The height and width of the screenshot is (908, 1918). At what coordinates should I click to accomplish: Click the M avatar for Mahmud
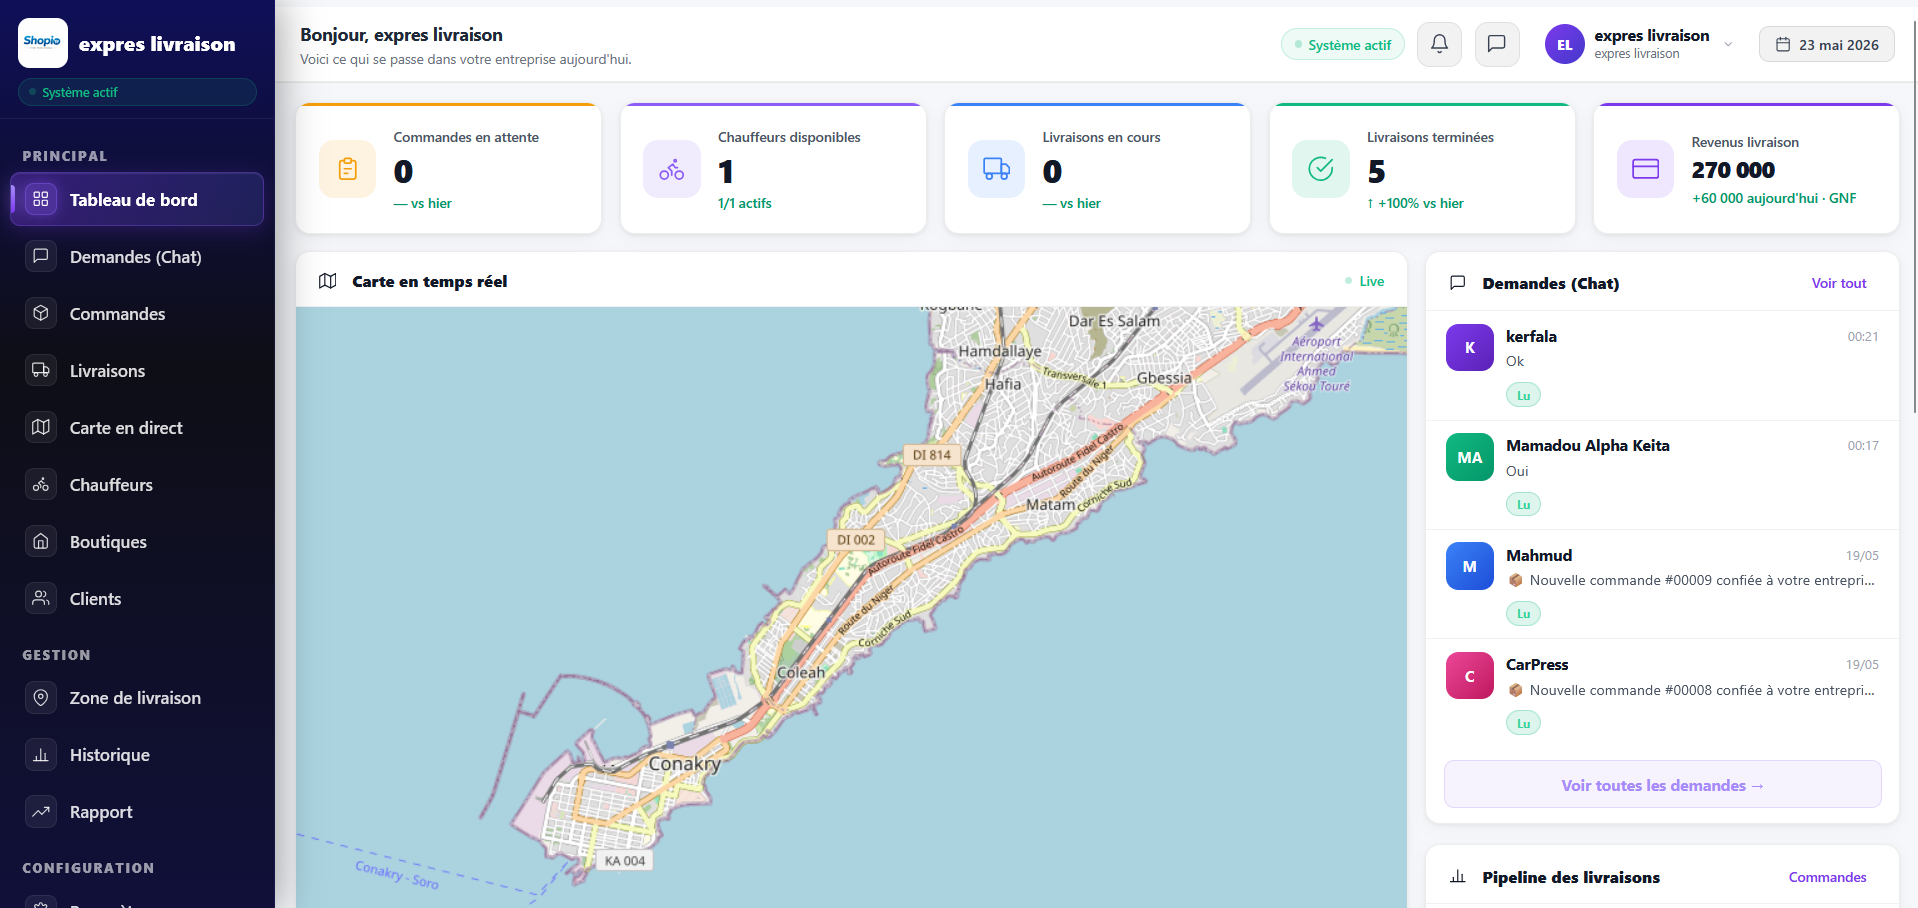tap(1470, 566)
